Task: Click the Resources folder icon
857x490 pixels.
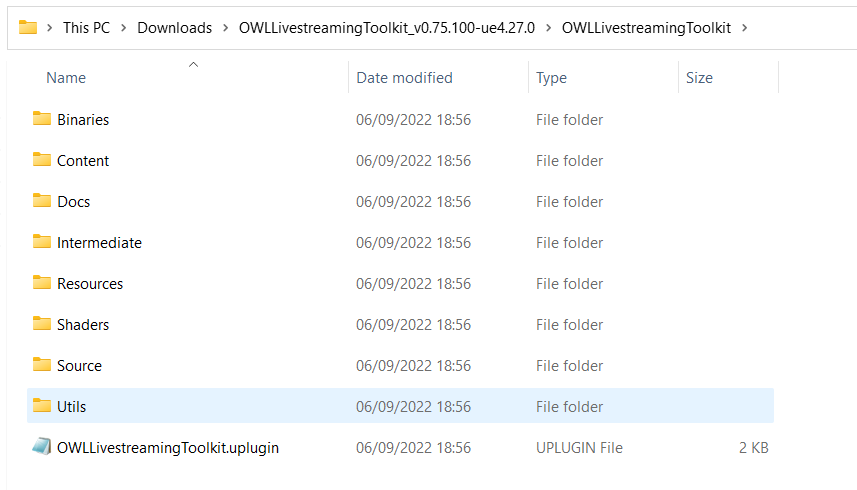Action: click(x=42, y=282)
